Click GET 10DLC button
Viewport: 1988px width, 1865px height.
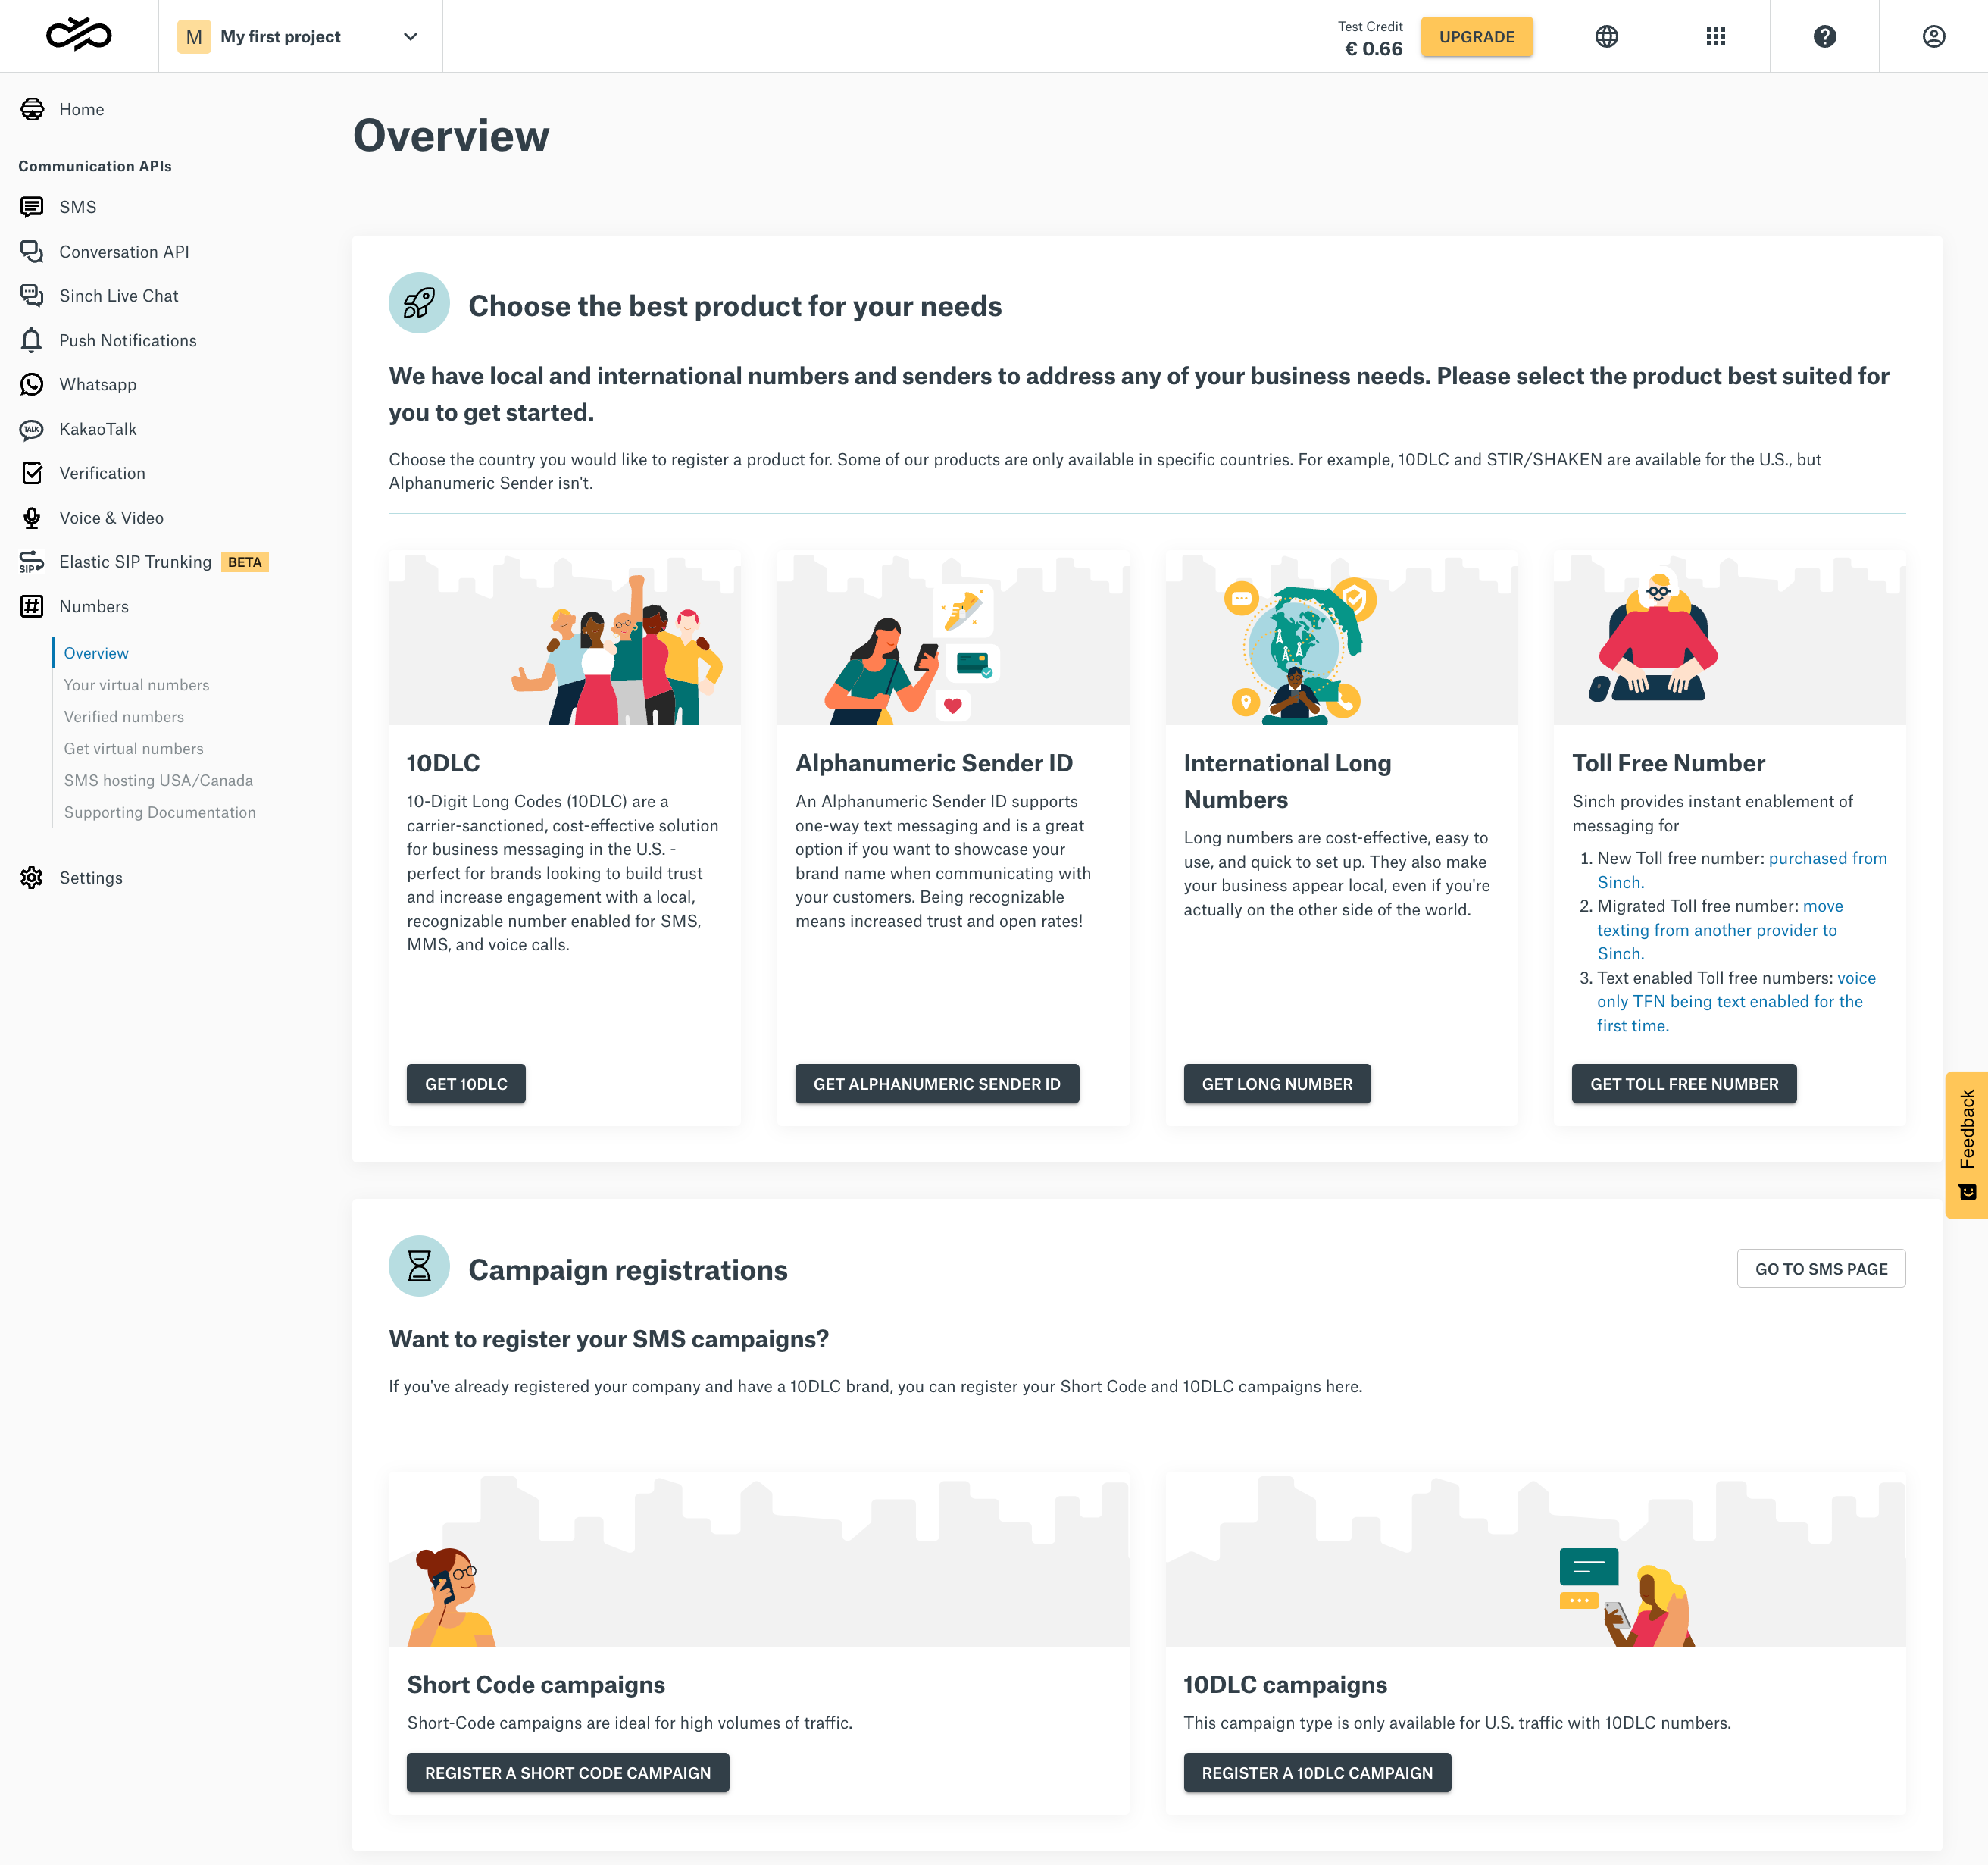pyautogui.click(x=464, y=1083)
